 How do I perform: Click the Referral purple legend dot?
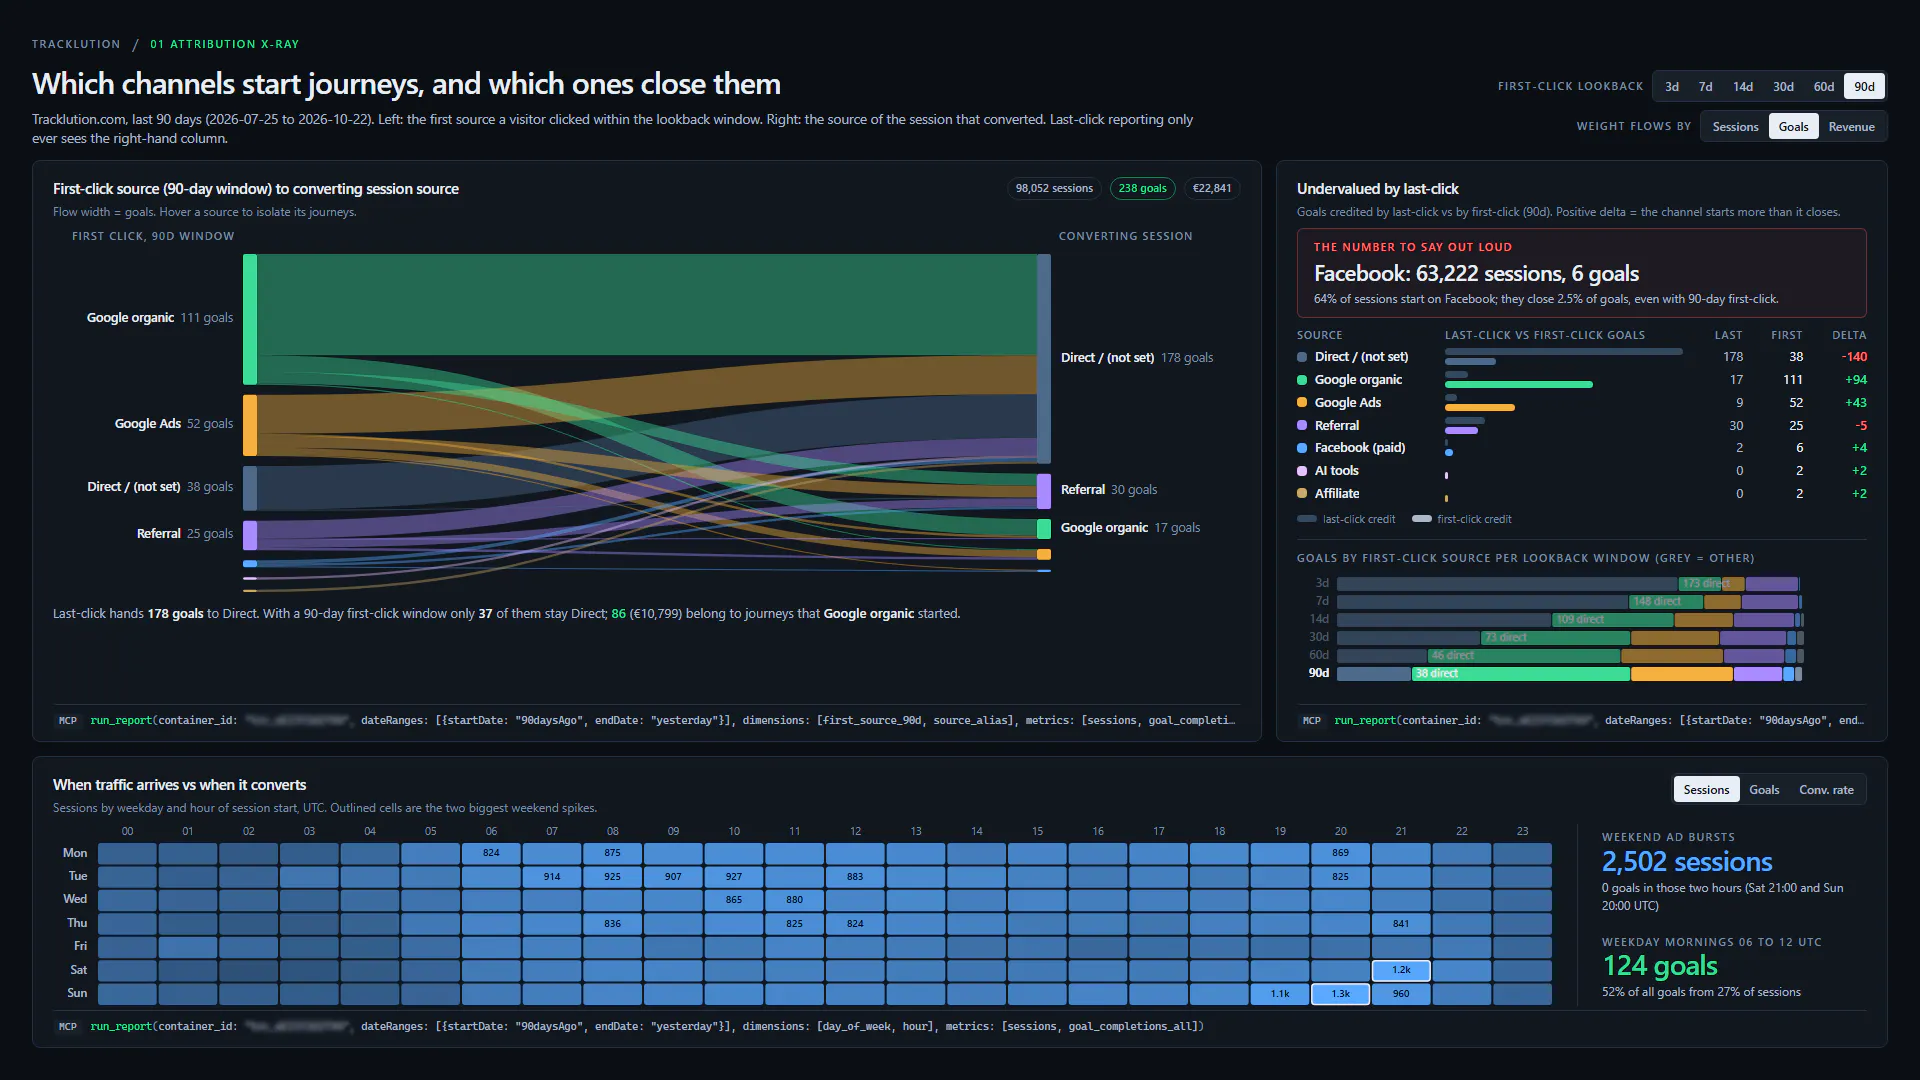point(1302,426)
